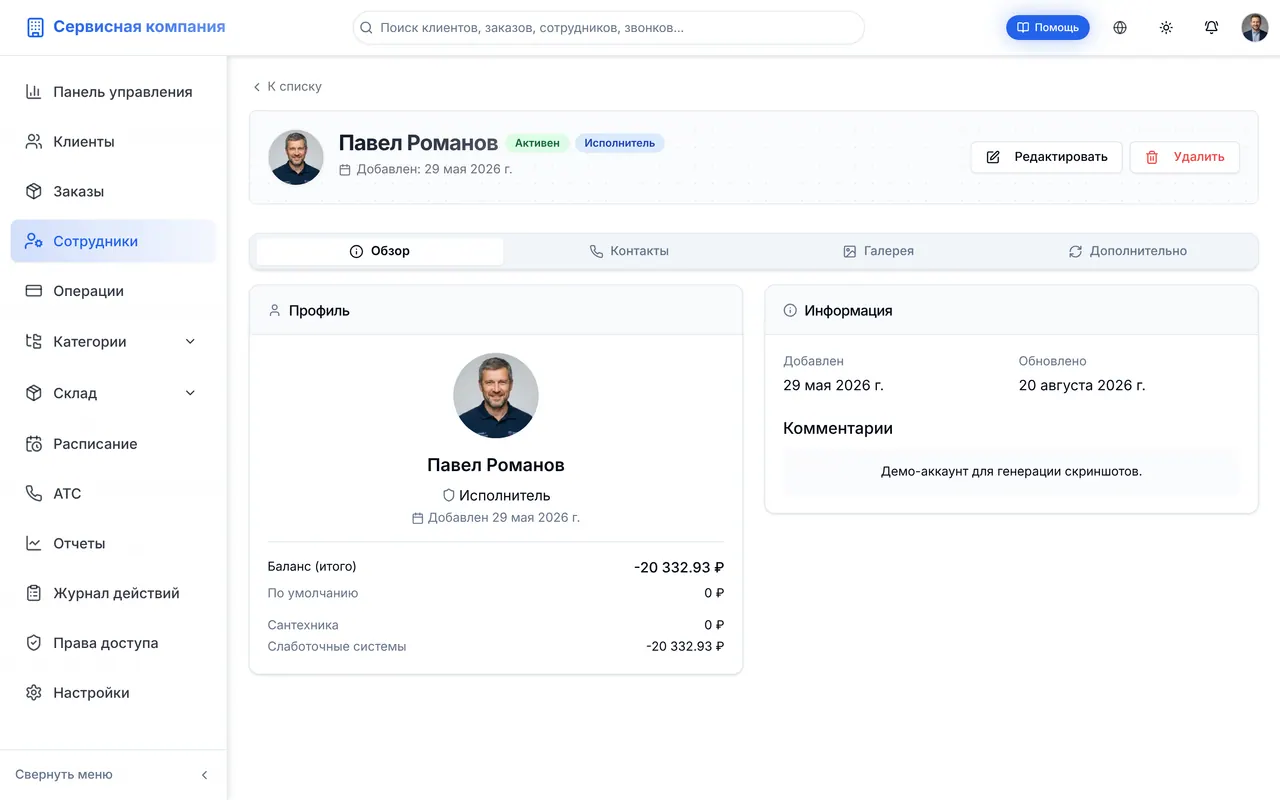
Task: Click the Заказы box icon
Action: [34, 192]
